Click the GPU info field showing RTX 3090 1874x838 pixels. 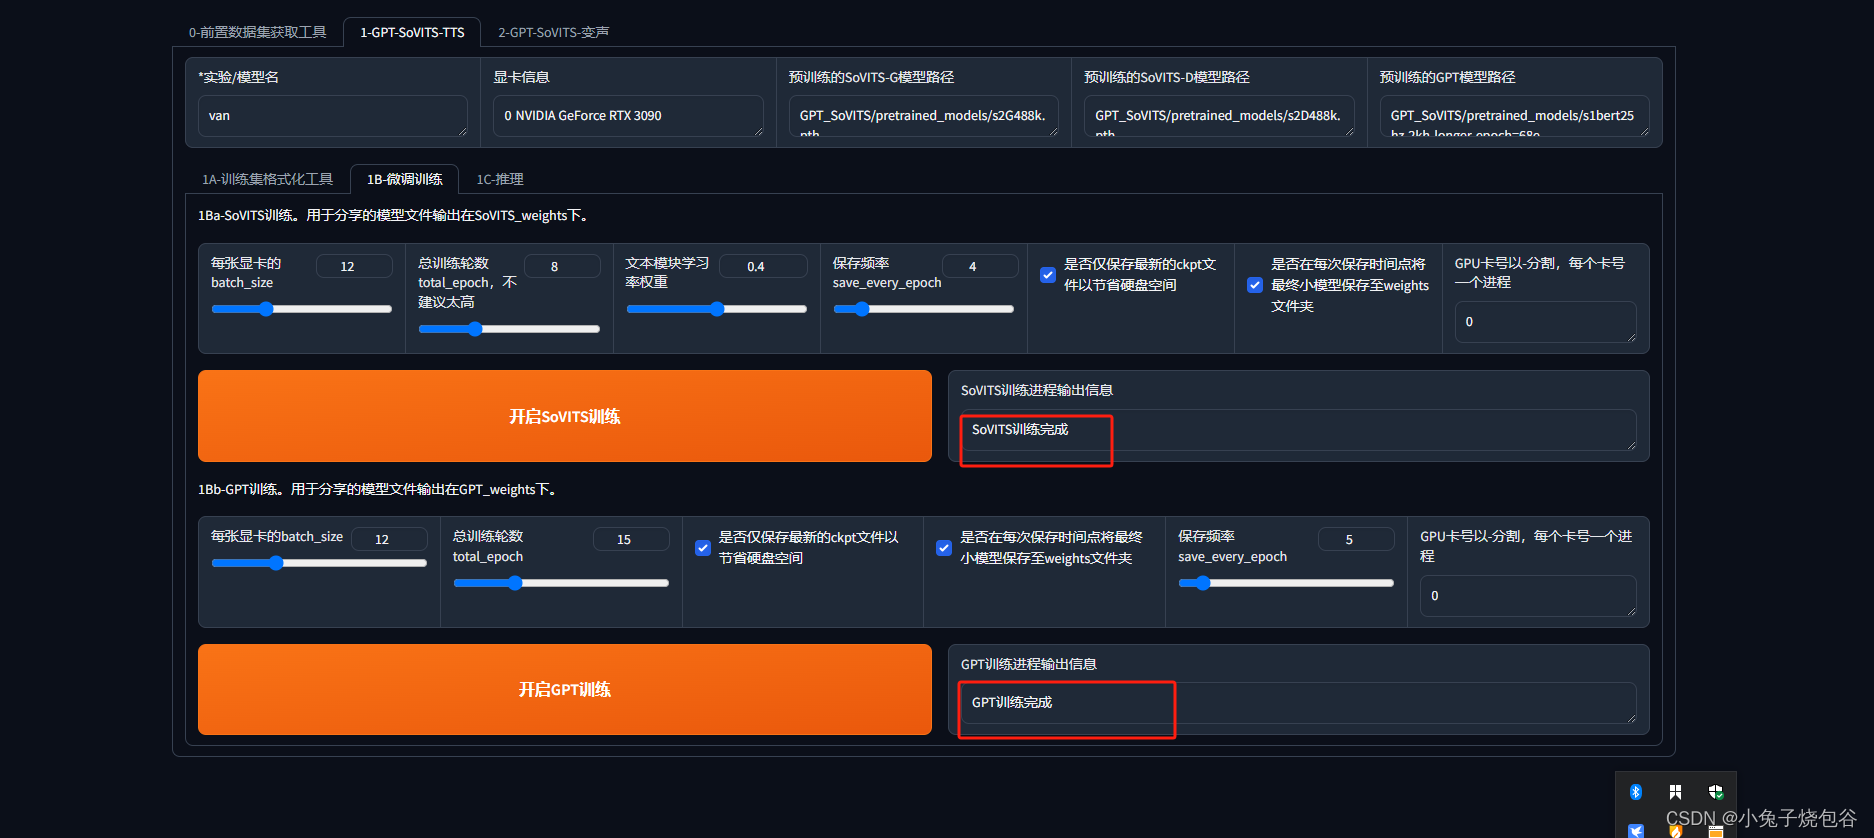628,116
